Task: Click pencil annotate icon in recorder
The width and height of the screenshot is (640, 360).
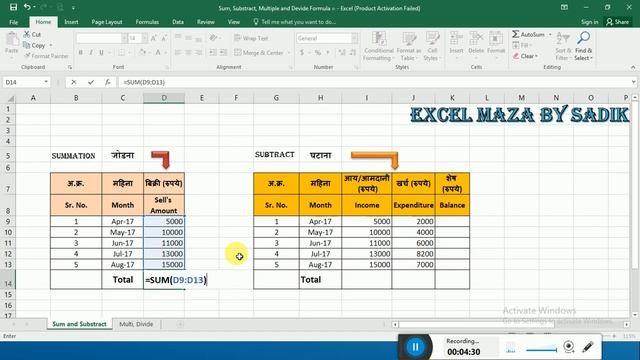Action: 588,347
